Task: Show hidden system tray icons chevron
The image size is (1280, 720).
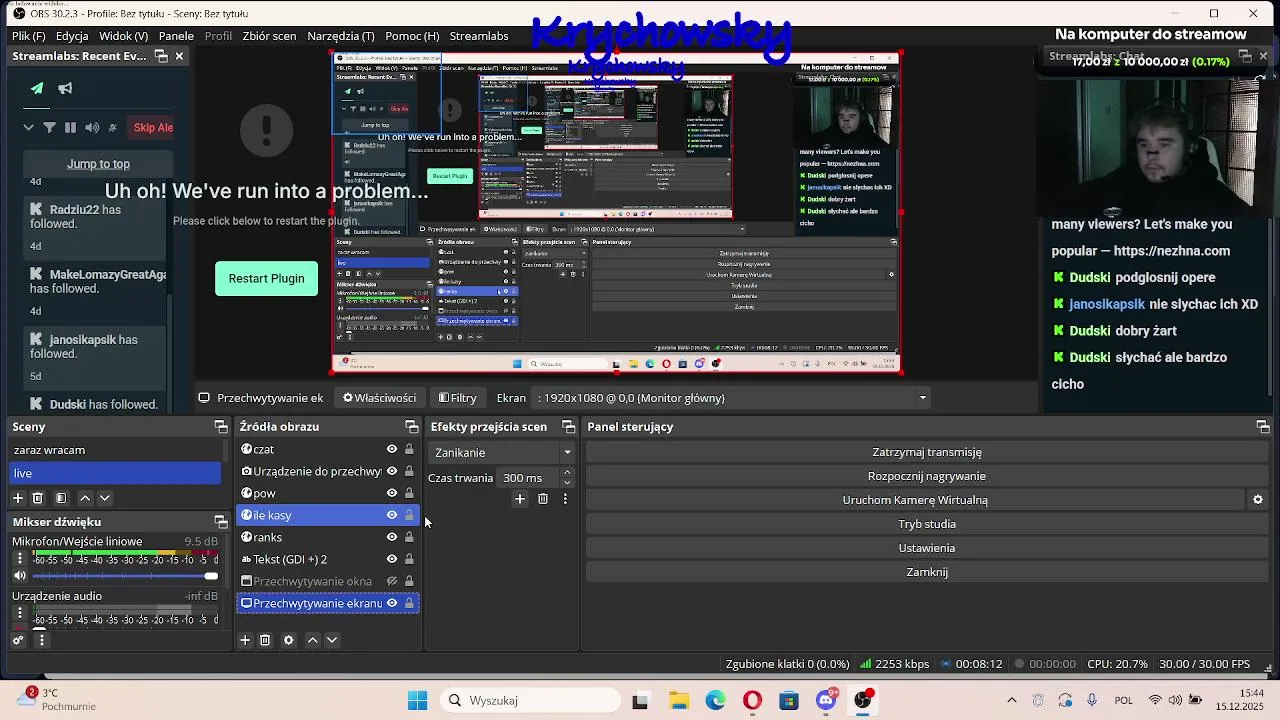Action: coord(1012,700)
